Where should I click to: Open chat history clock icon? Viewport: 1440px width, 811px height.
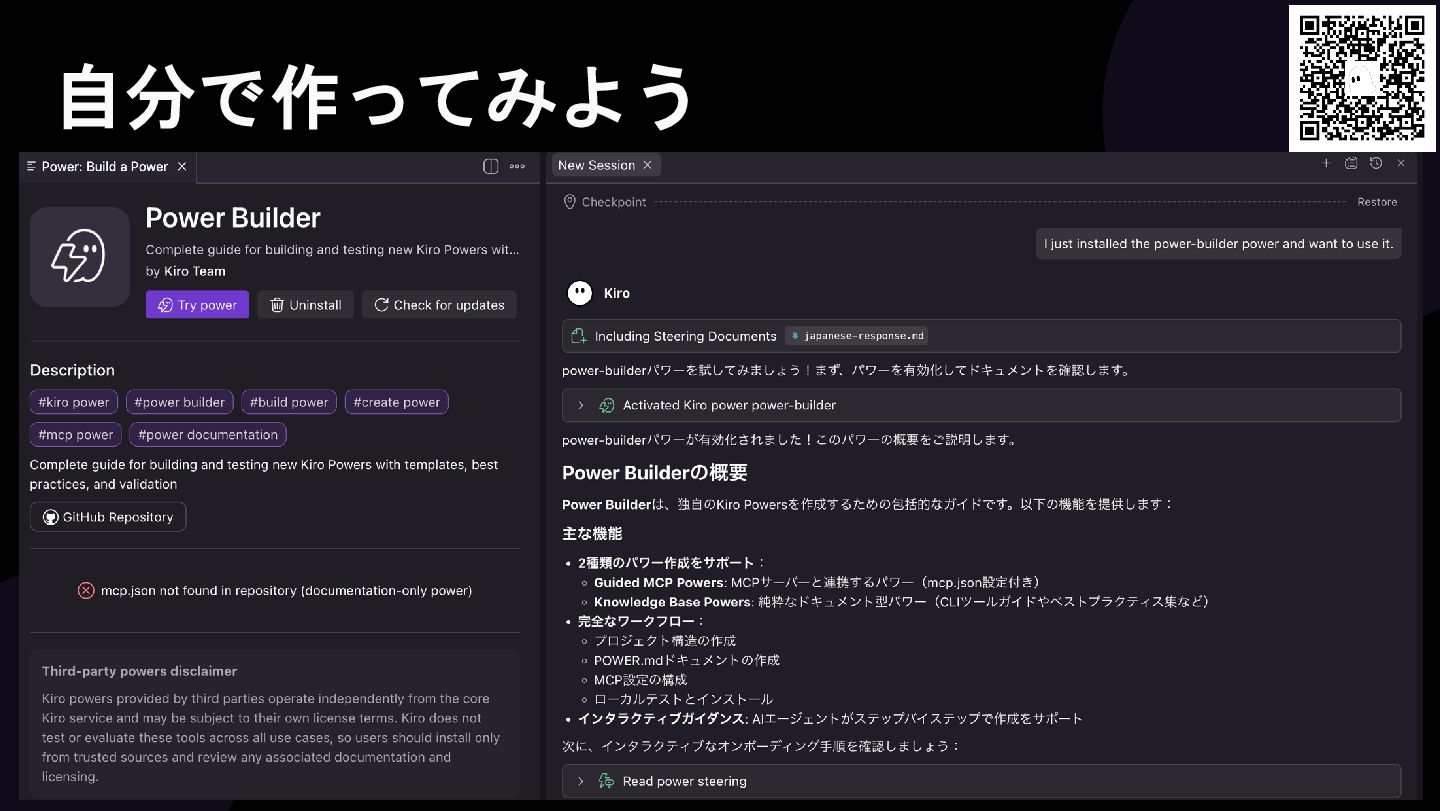[1376, 163]
